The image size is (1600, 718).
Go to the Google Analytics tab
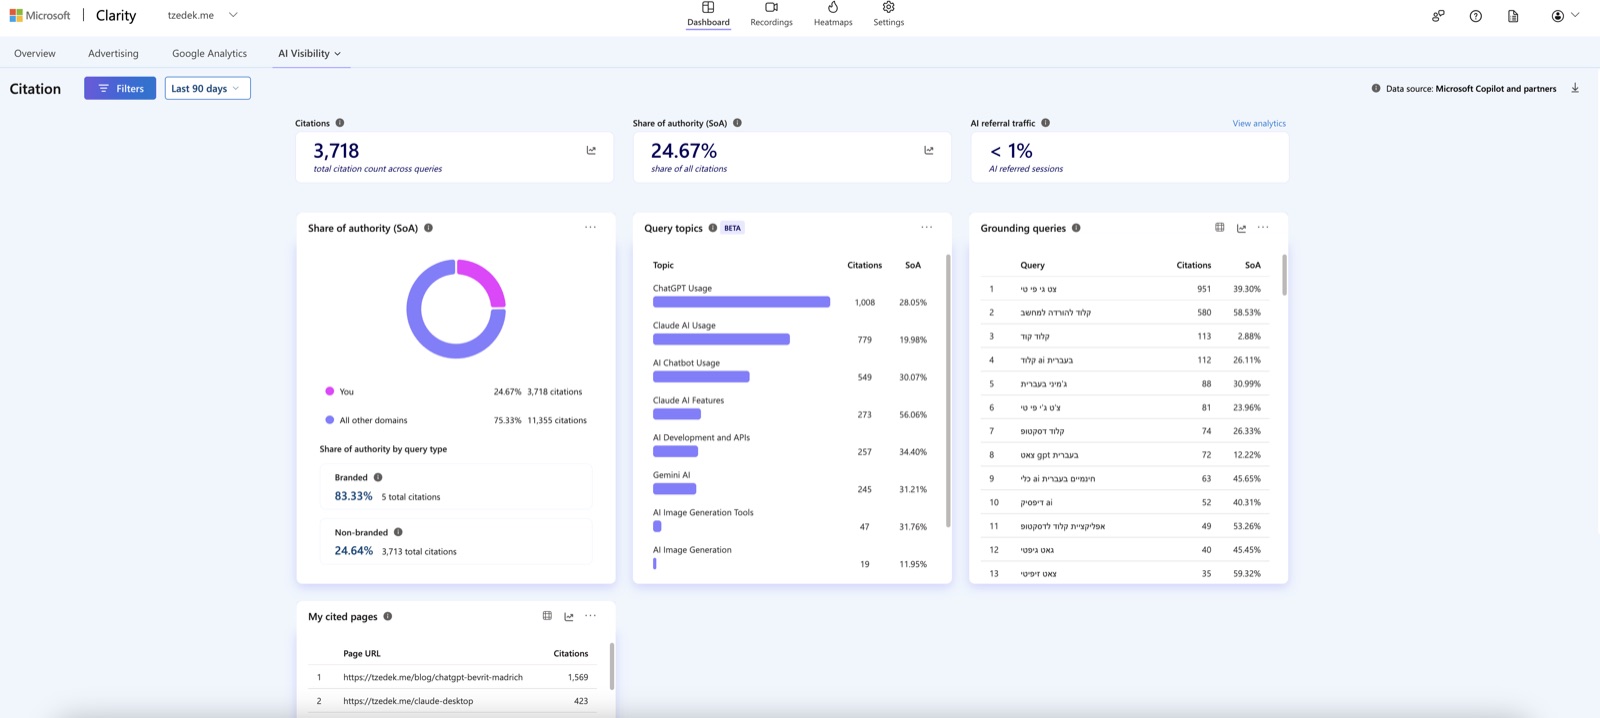tap(209, 53)
